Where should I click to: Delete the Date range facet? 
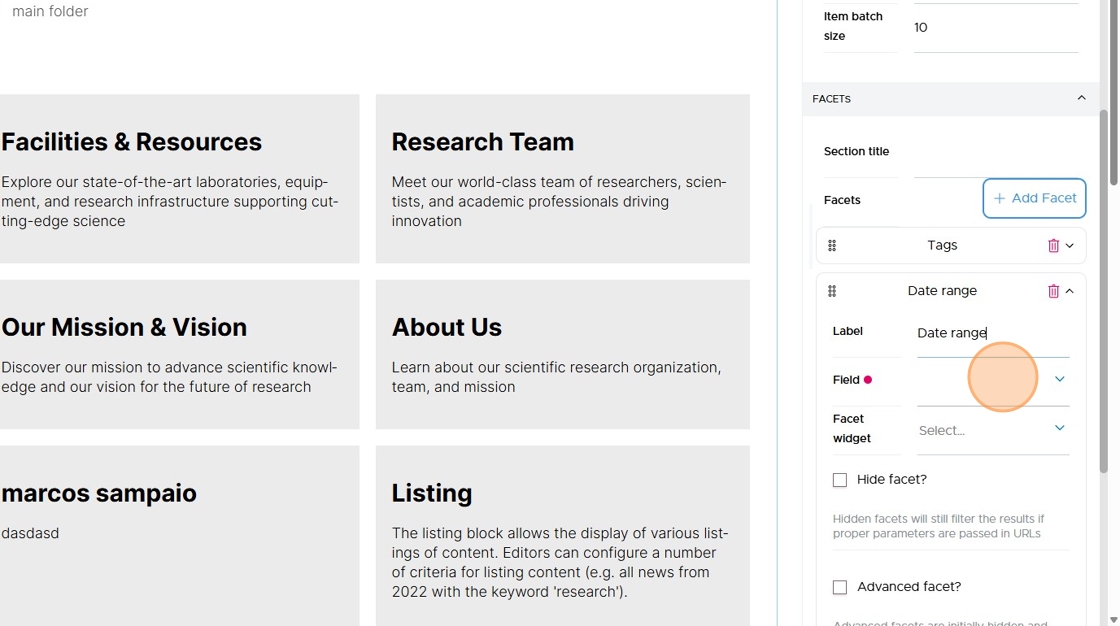(1053, 292)
